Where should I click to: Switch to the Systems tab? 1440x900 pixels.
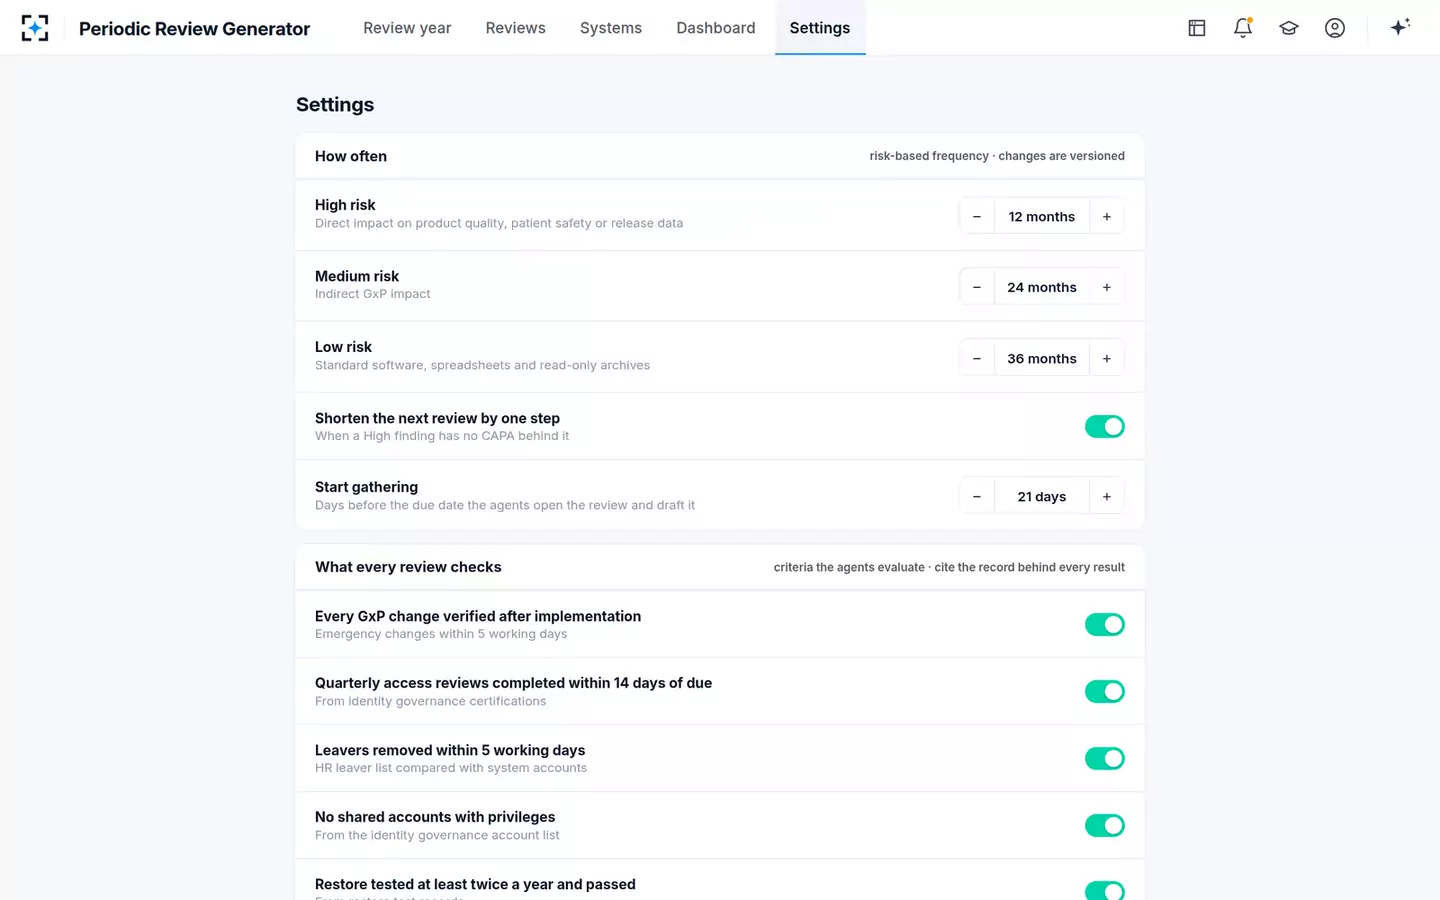click(611, 28)
